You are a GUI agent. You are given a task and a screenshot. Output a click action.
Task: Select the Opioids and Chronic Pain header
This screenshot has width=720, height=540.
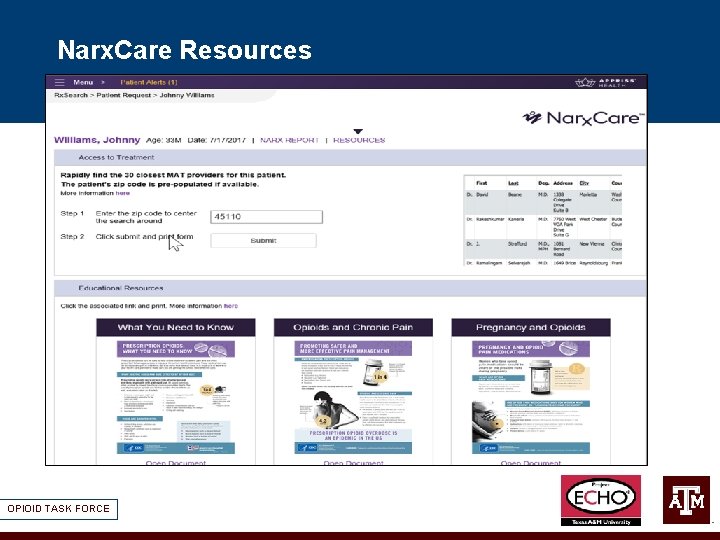click(353, 327)
